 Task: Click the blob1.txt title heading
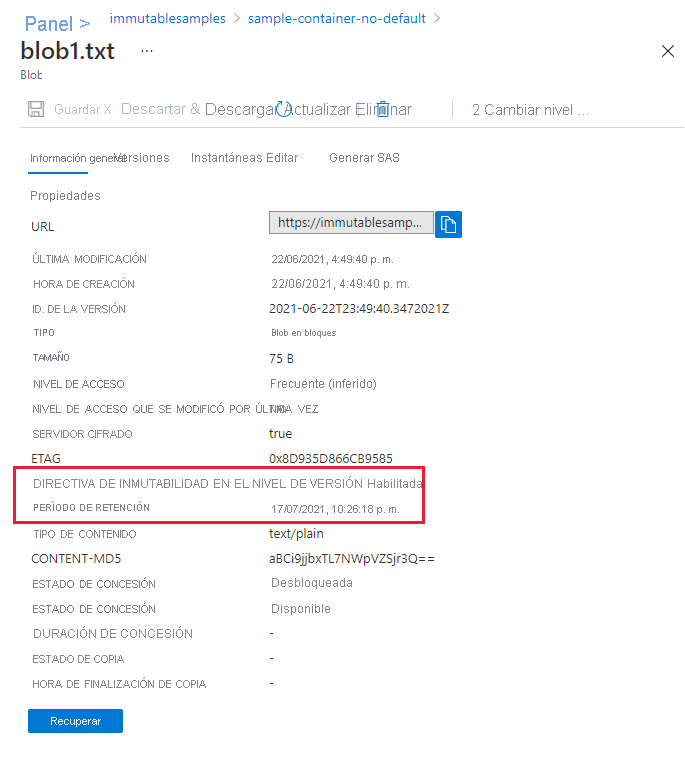coord(68,51)
